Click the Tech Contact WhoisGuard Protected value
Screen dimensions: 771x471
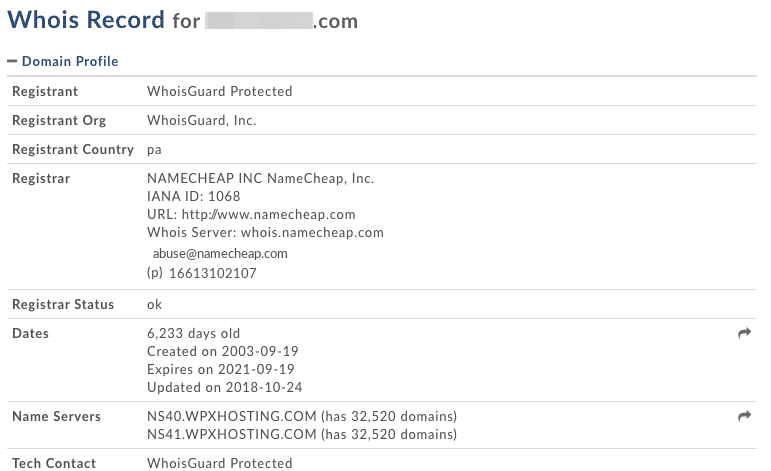click(219, 463)
